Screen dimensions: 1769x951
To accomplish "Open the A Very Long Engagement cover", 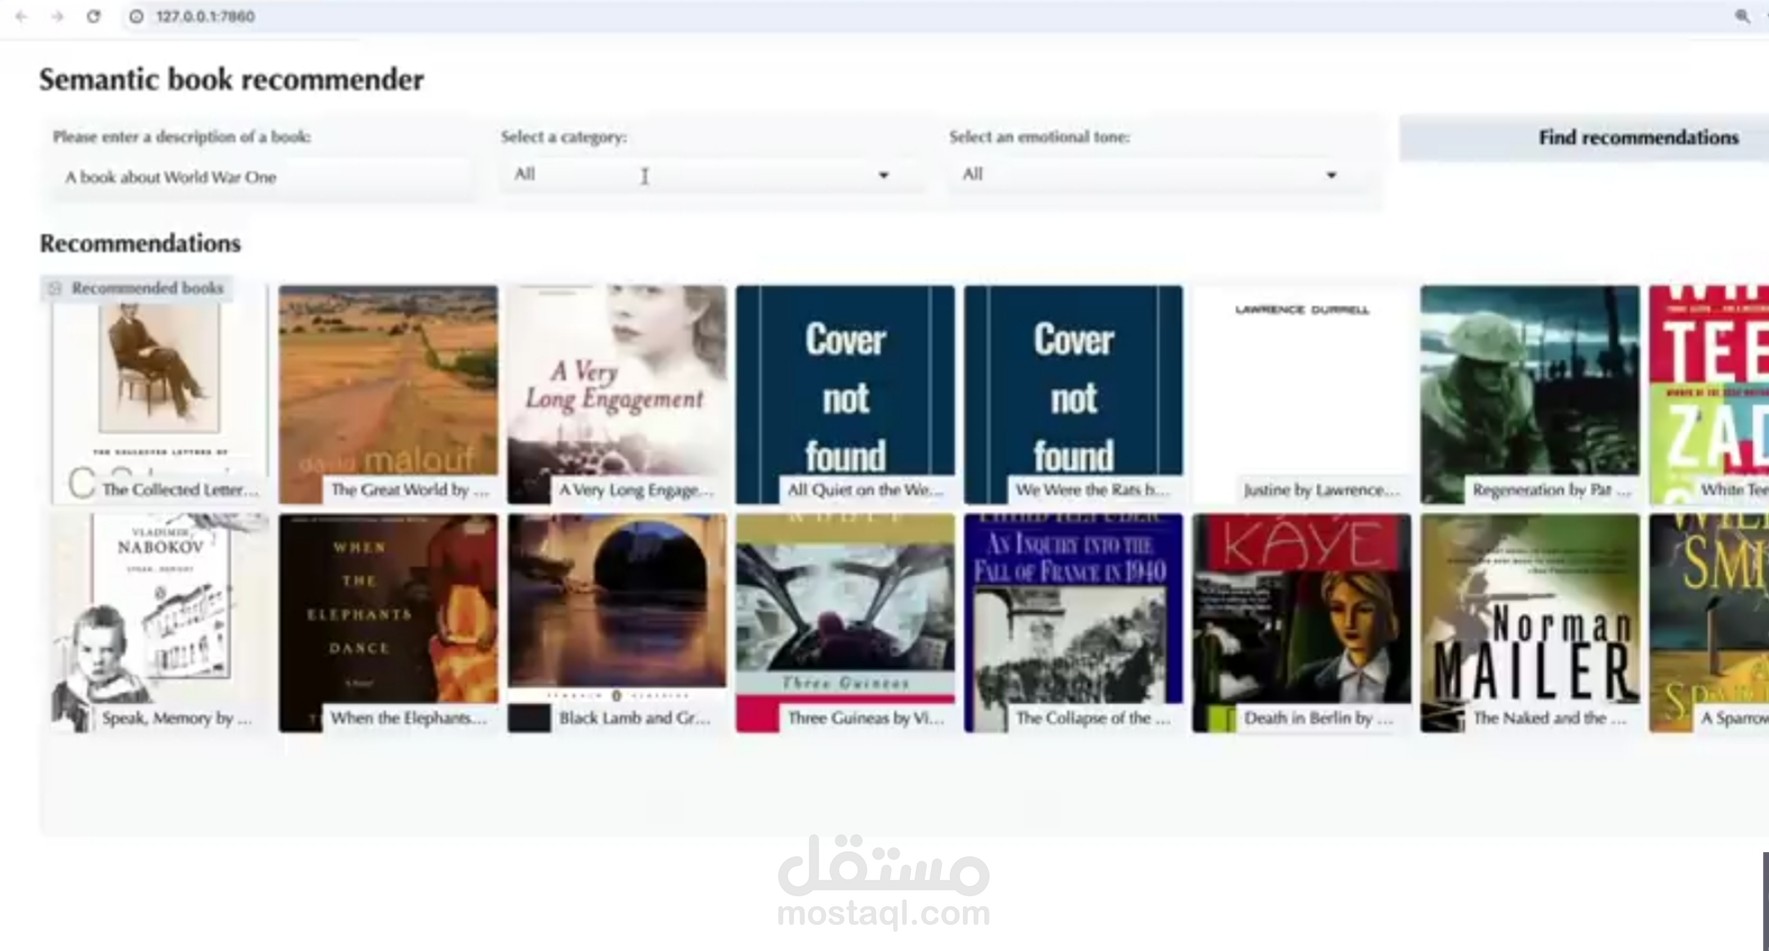I will [x=617, y=390].
